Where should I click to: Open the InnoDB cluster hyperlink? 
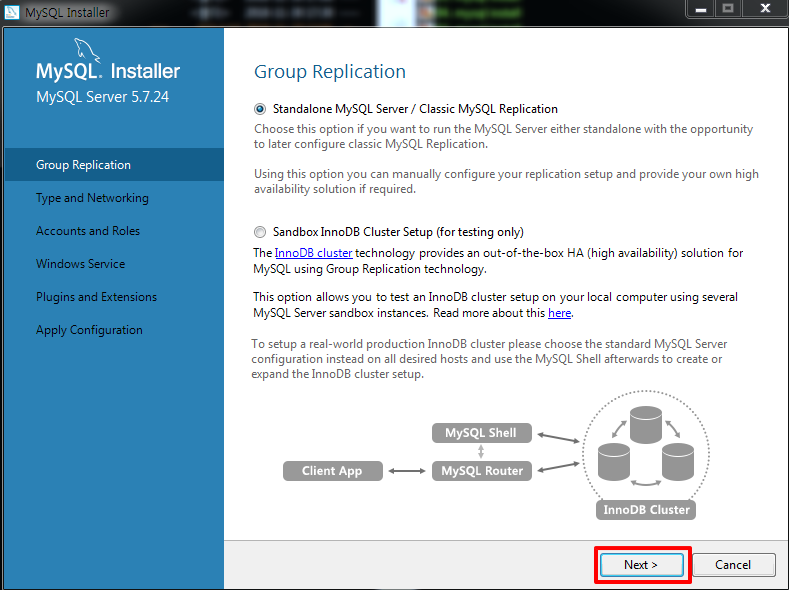313,252
